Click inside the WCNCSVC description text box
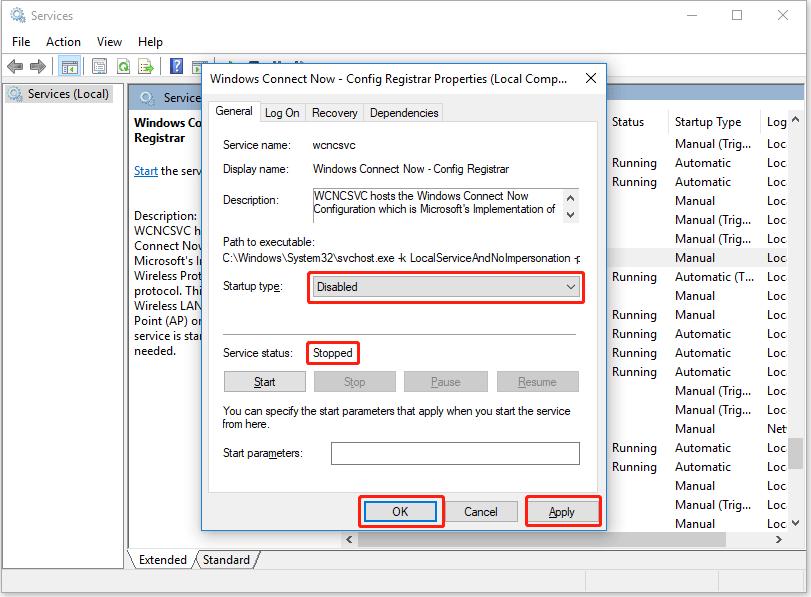The width and height of the screenshot is (811, 597). [437, 205]
